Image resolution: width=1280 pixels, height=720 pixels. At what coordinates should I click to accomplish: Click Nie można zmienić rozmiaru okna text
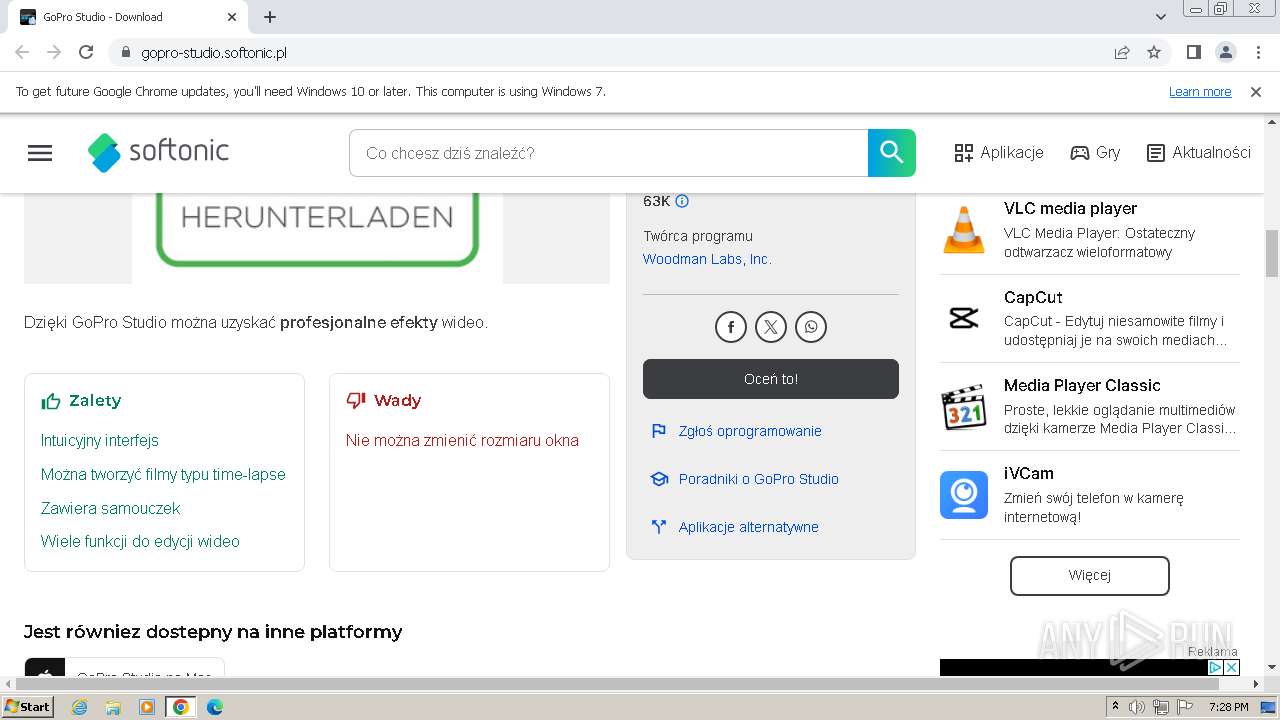coord(462,441)
